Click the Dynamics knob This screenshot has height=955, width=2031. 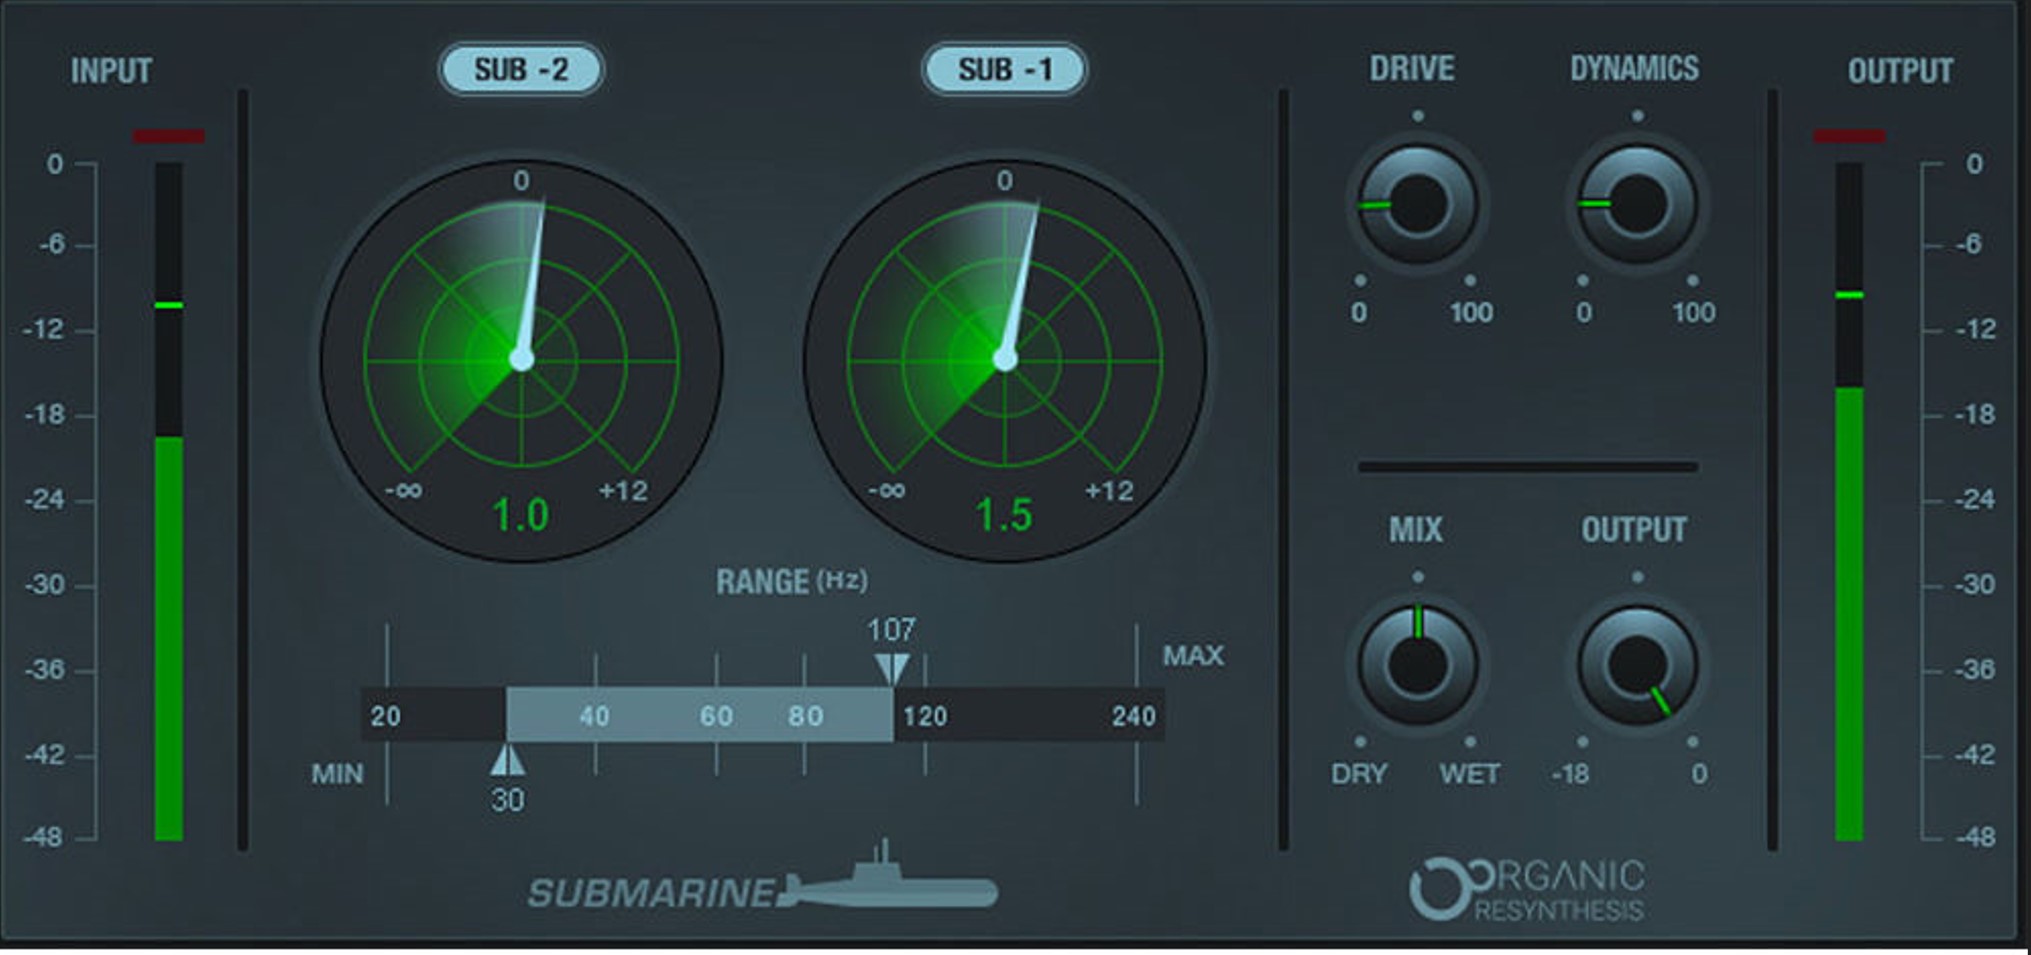1637,204
